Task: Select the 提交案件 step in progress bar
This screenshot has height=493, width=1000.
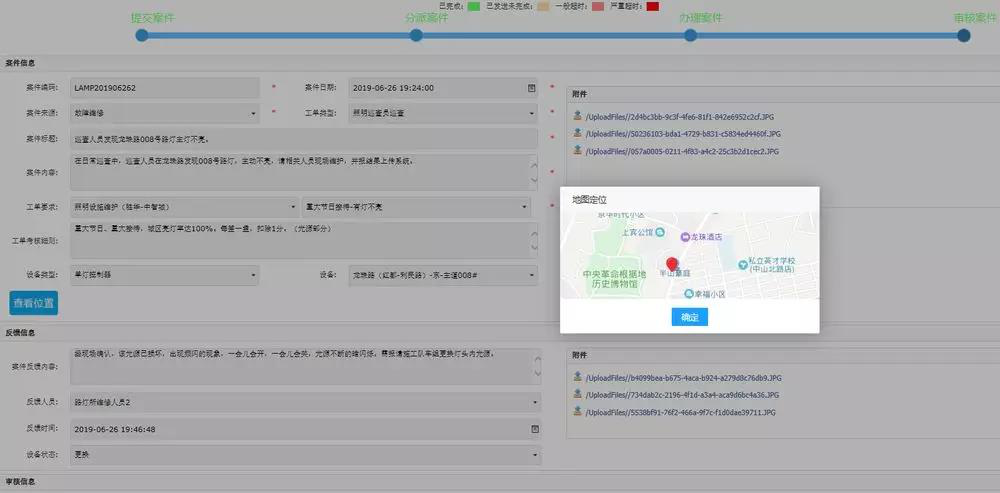Action: coord(142,35)
